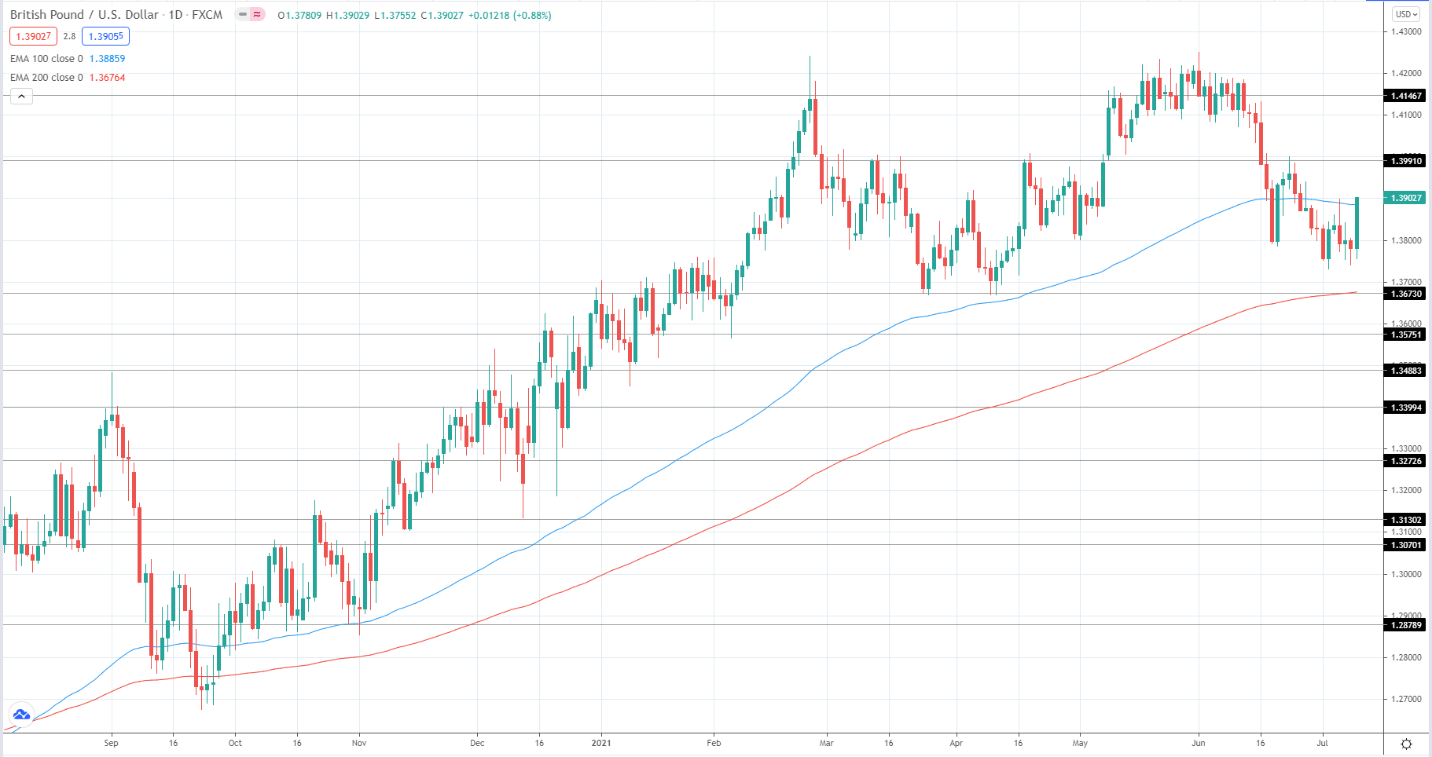This screenshot has height=757, width=1432.
Task: Click the green current price 1.39027 axis label
Action: click(1406, 198)
